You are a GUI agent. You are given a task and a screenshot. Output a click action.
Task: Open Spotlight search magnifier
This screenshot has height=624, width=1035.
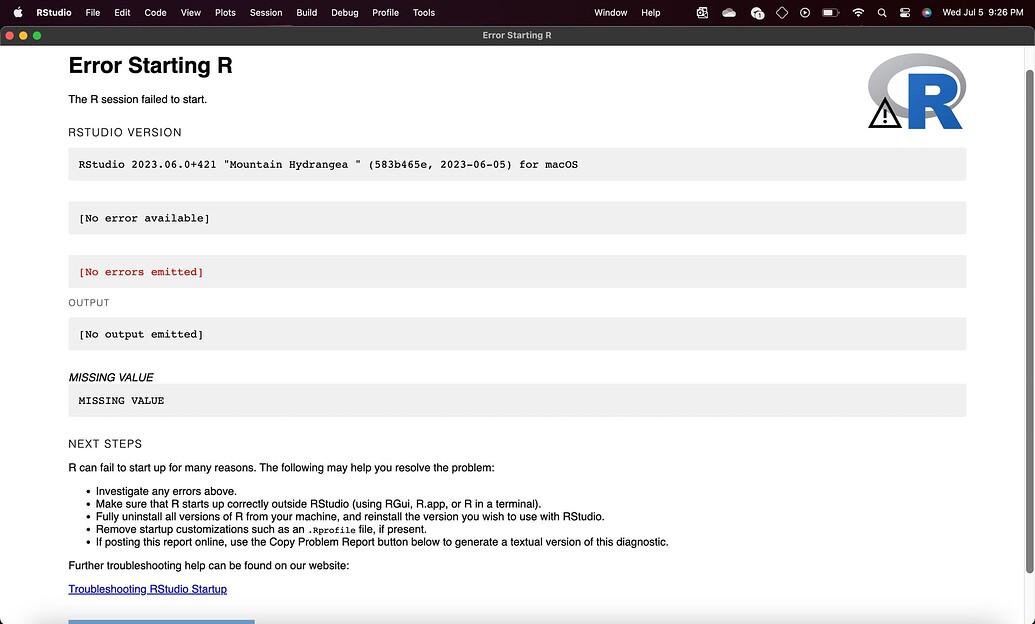point(882,13)
